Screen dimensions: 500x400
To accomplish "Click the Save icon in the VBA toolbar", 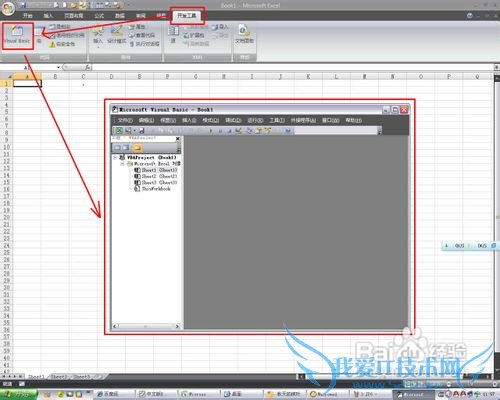I will (141, 131).
